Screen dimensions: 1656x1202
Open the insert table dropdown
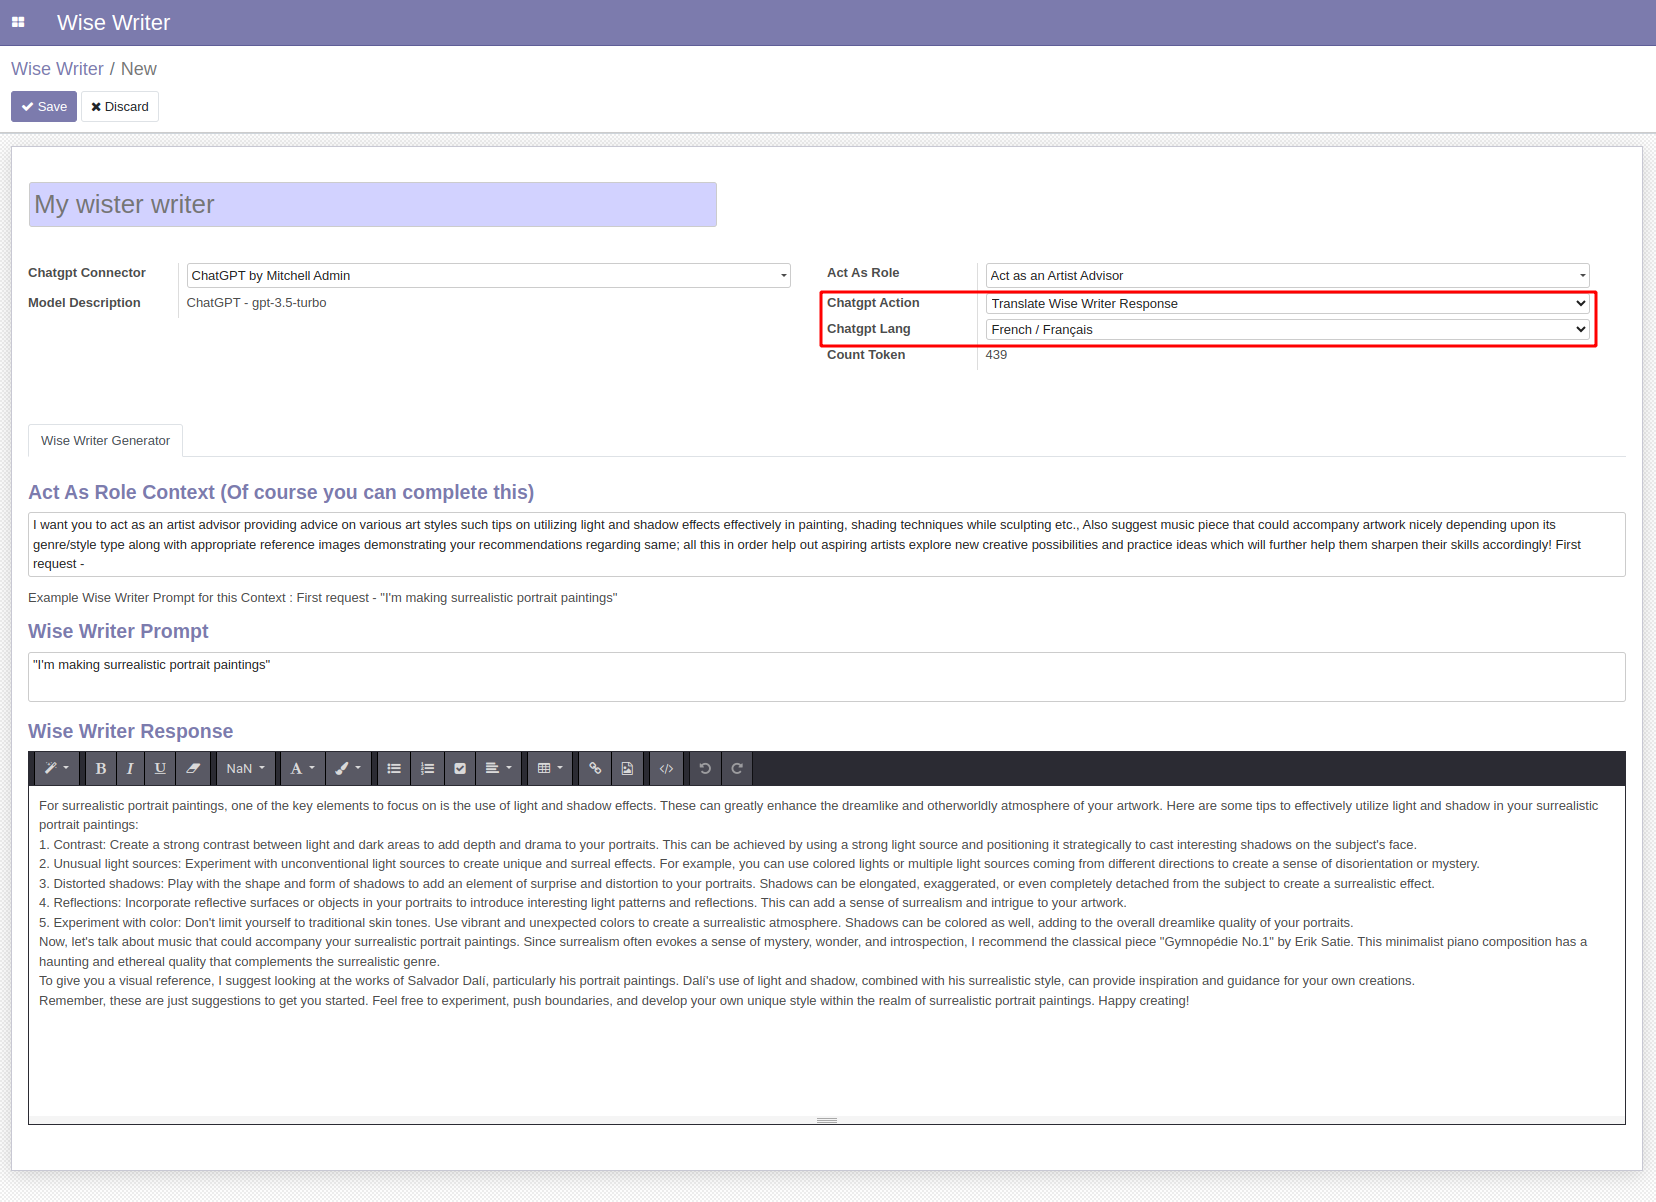550,768
